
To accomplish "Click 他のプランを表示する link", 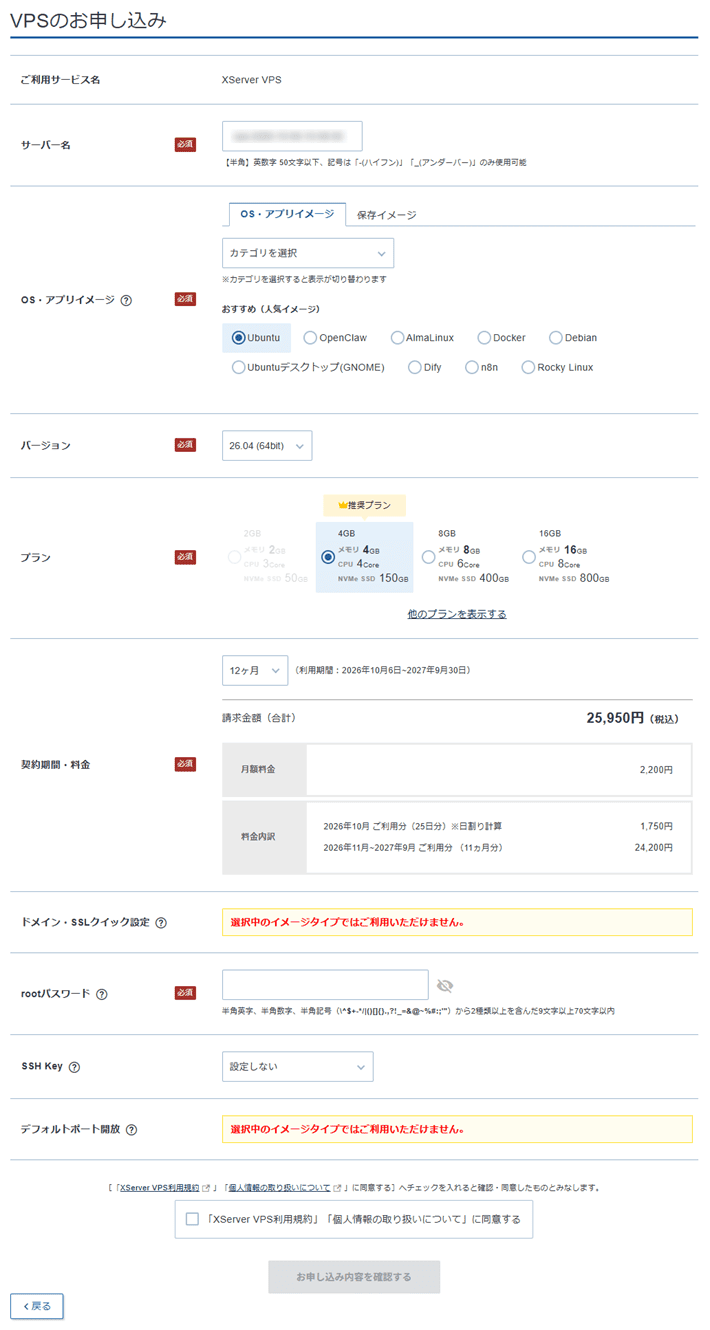I will click(457, 614).
